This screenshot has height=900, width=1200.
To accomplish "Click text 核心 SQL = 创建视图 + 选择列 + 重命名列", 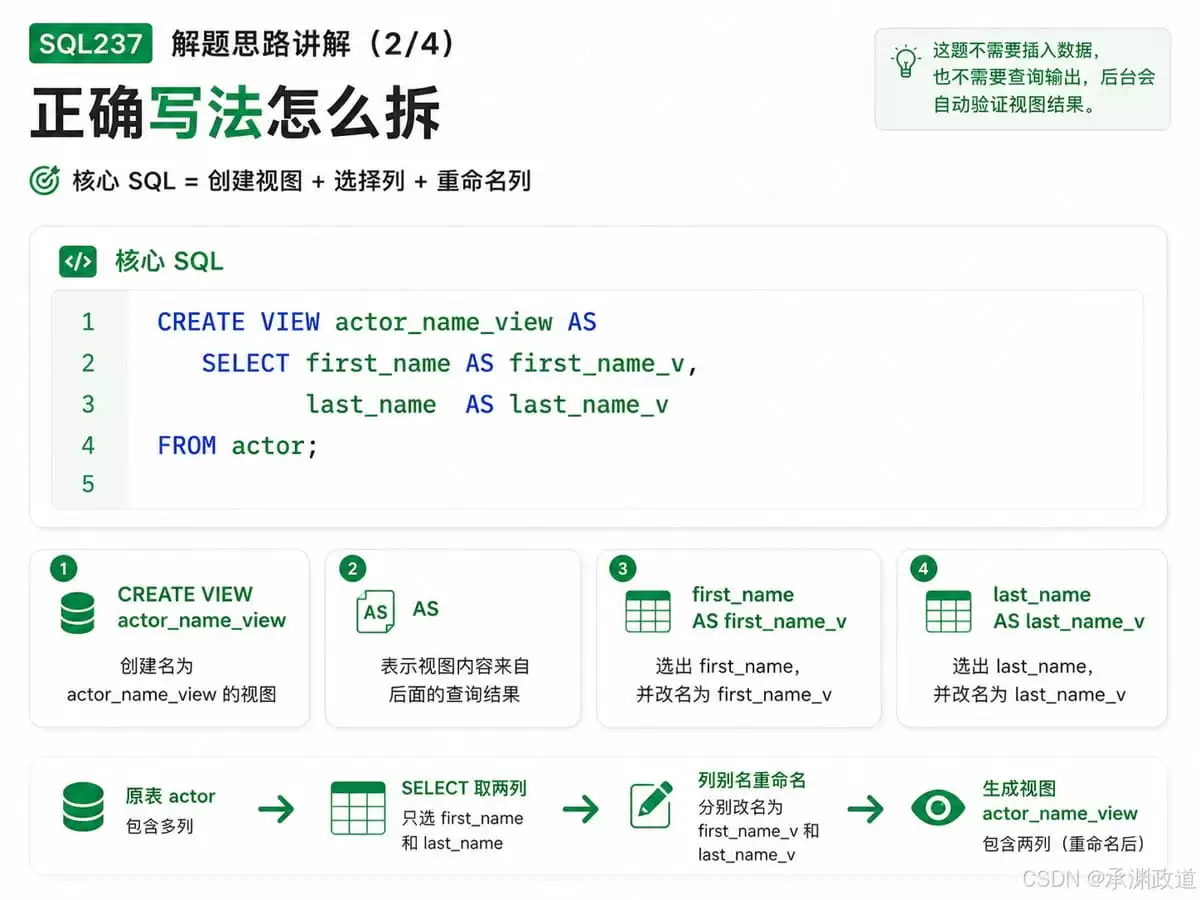I will click(x=302, y=181).
